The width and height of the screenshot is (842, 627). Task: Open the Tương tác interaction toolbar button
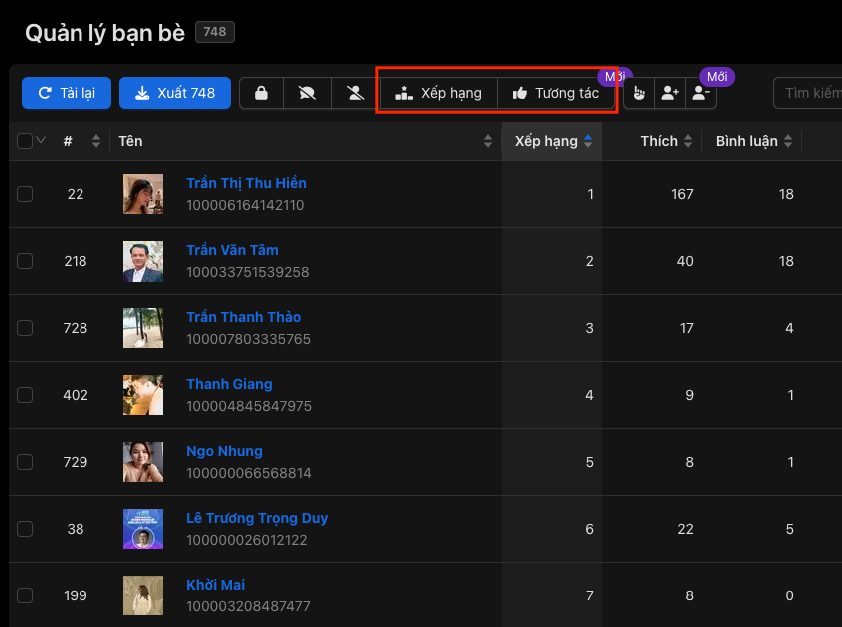point(556,93)
